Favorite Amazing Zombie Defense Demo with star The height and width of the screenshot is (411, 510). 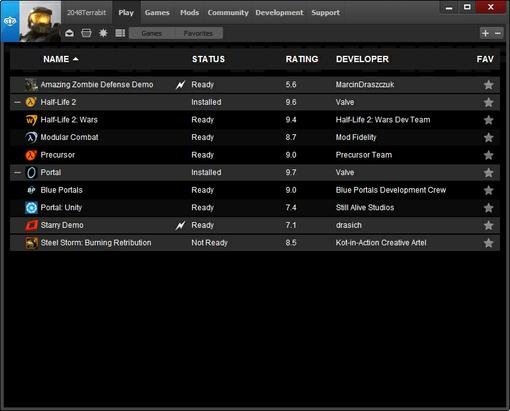coord(488,85)
